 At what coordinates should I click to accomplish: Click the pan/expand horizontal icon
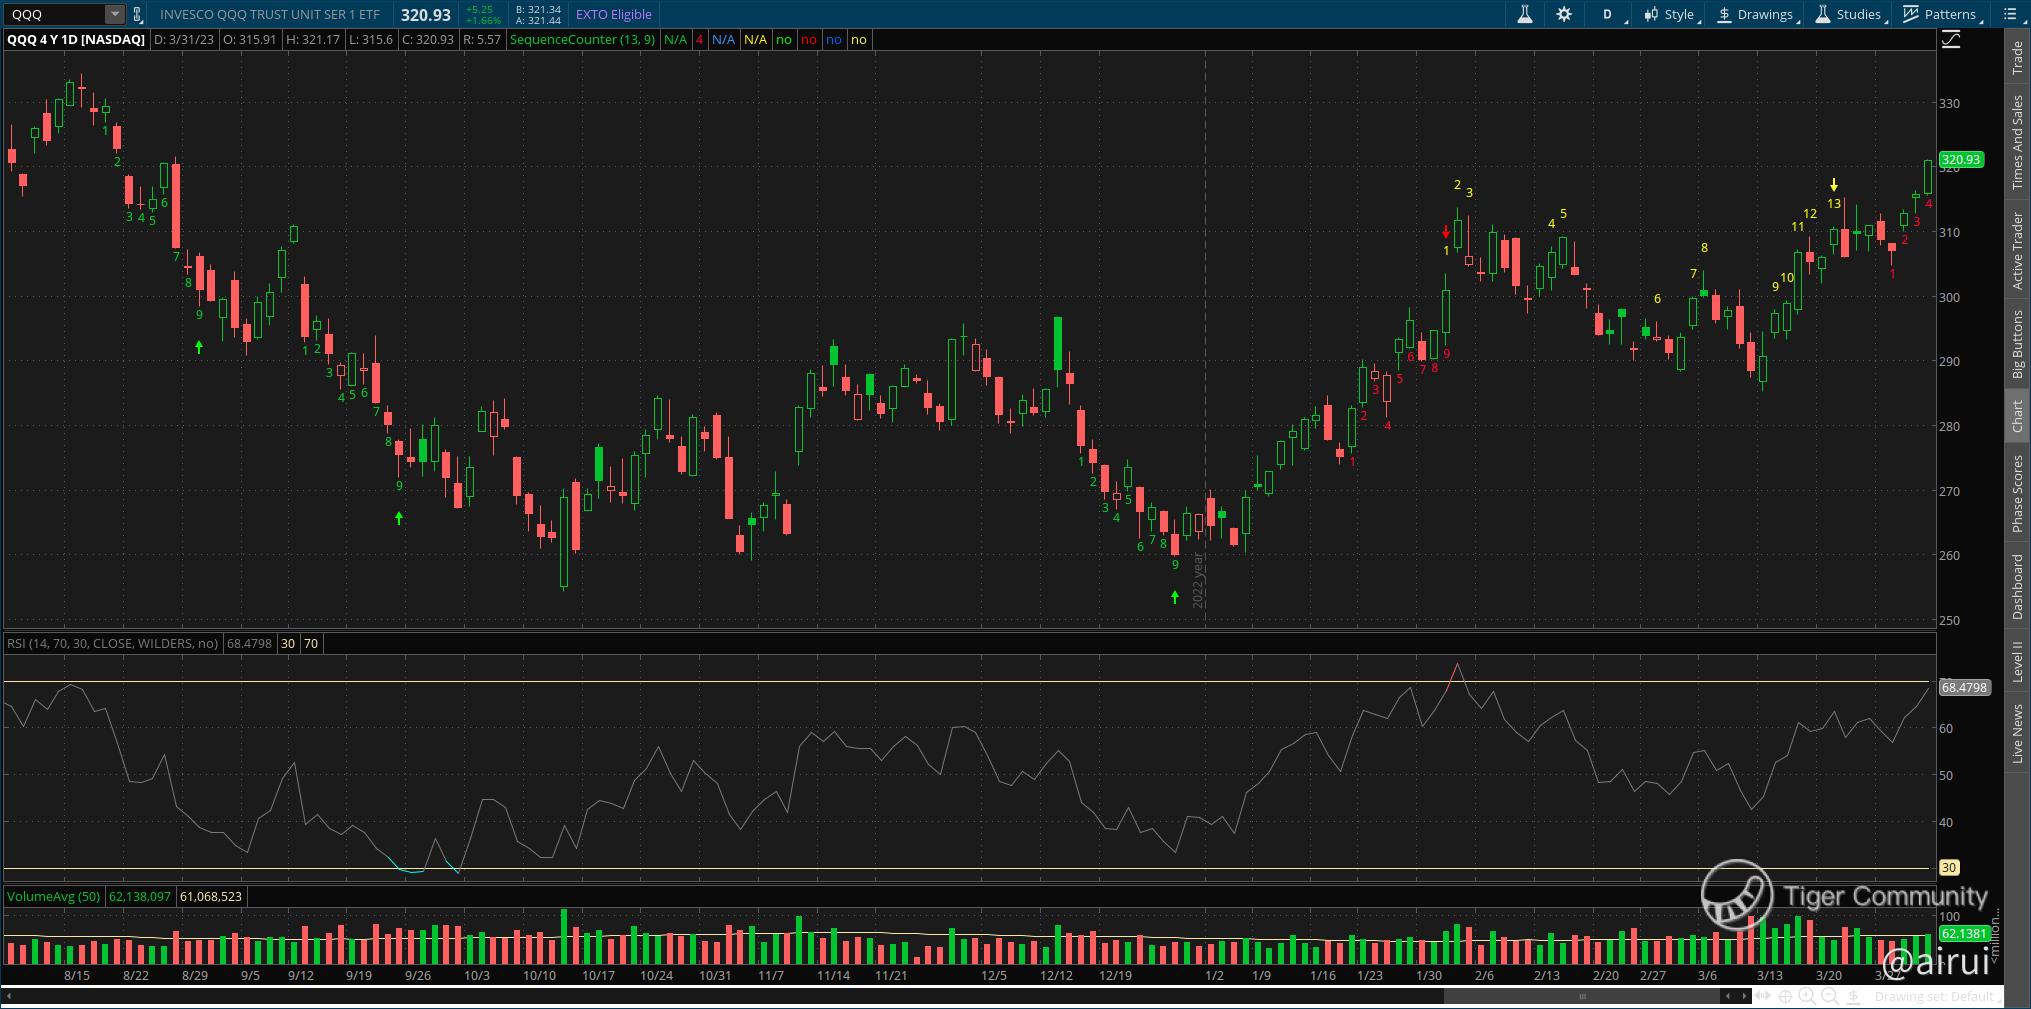tap(1763, 996)
